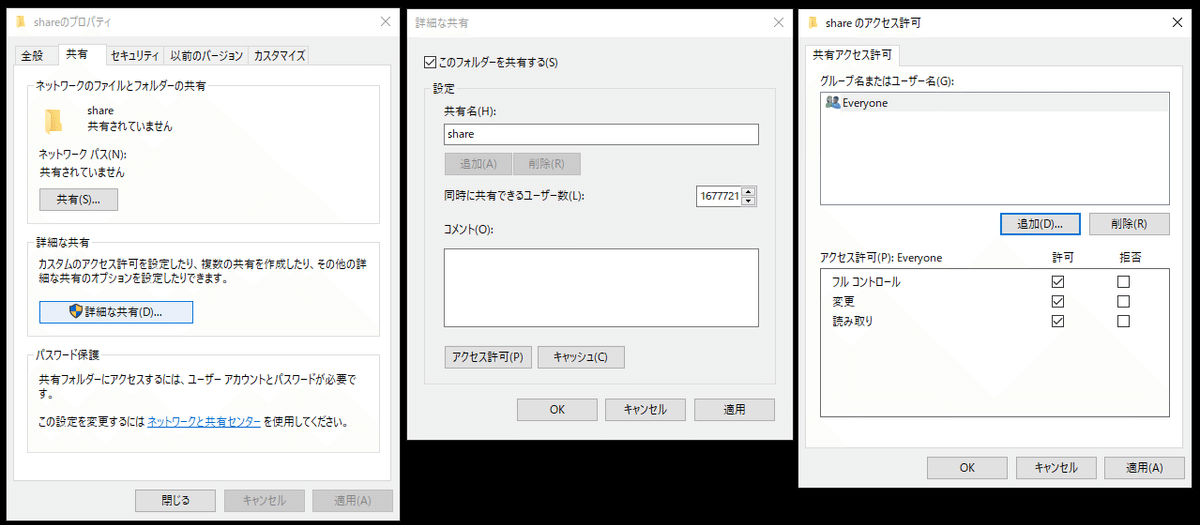Click 適用 in 詳細な共有 dialog
Screen dimensions: 1200x525
point(734,409)
